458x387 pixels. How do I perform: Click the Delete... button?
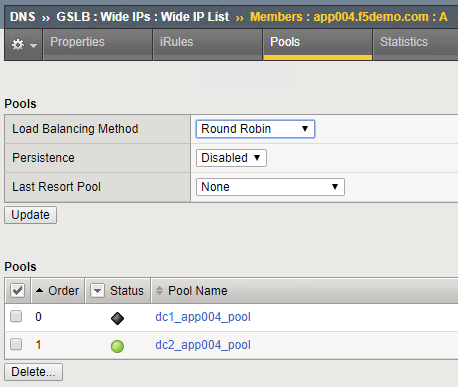[x=33, y=372]
